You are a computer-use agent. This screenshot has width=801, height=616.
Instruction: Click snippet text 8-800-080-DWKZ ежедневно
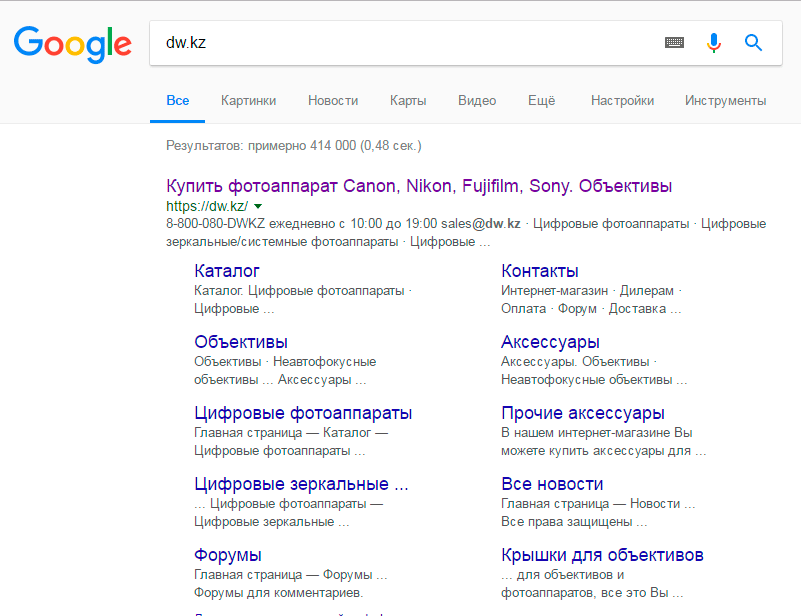click(x=251, y=224)
